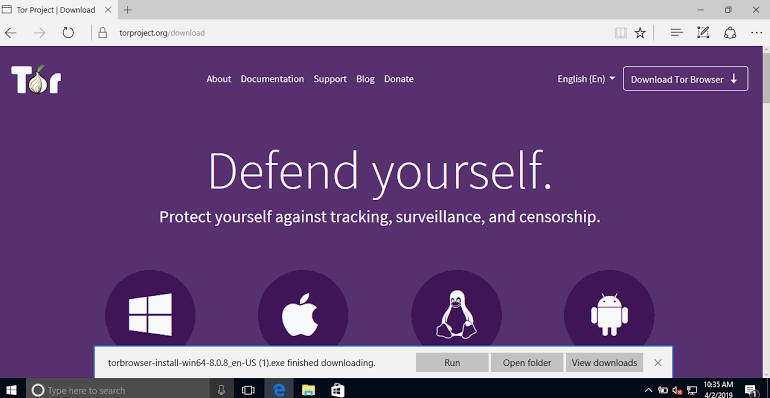Go to the Support page

pyautogui.click(x=330, y=79)
